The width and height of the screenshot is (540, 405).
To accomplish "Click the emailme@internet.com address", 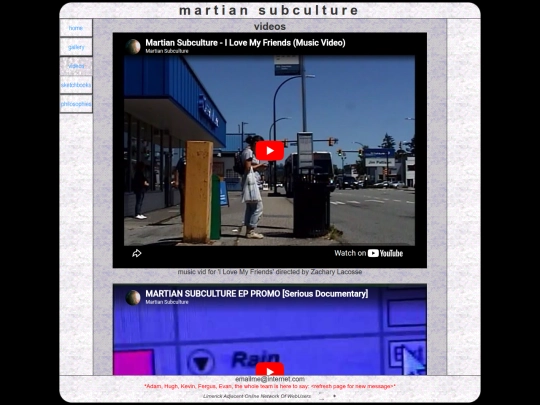I will coord(270,379).
